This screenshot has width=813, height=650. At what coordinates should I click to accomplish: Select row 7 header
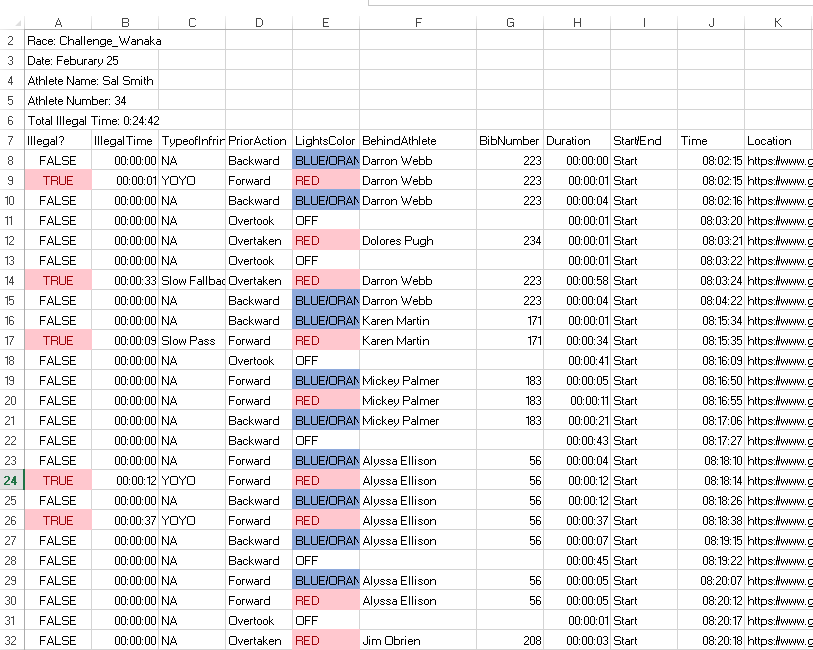[x=11, y=140]
